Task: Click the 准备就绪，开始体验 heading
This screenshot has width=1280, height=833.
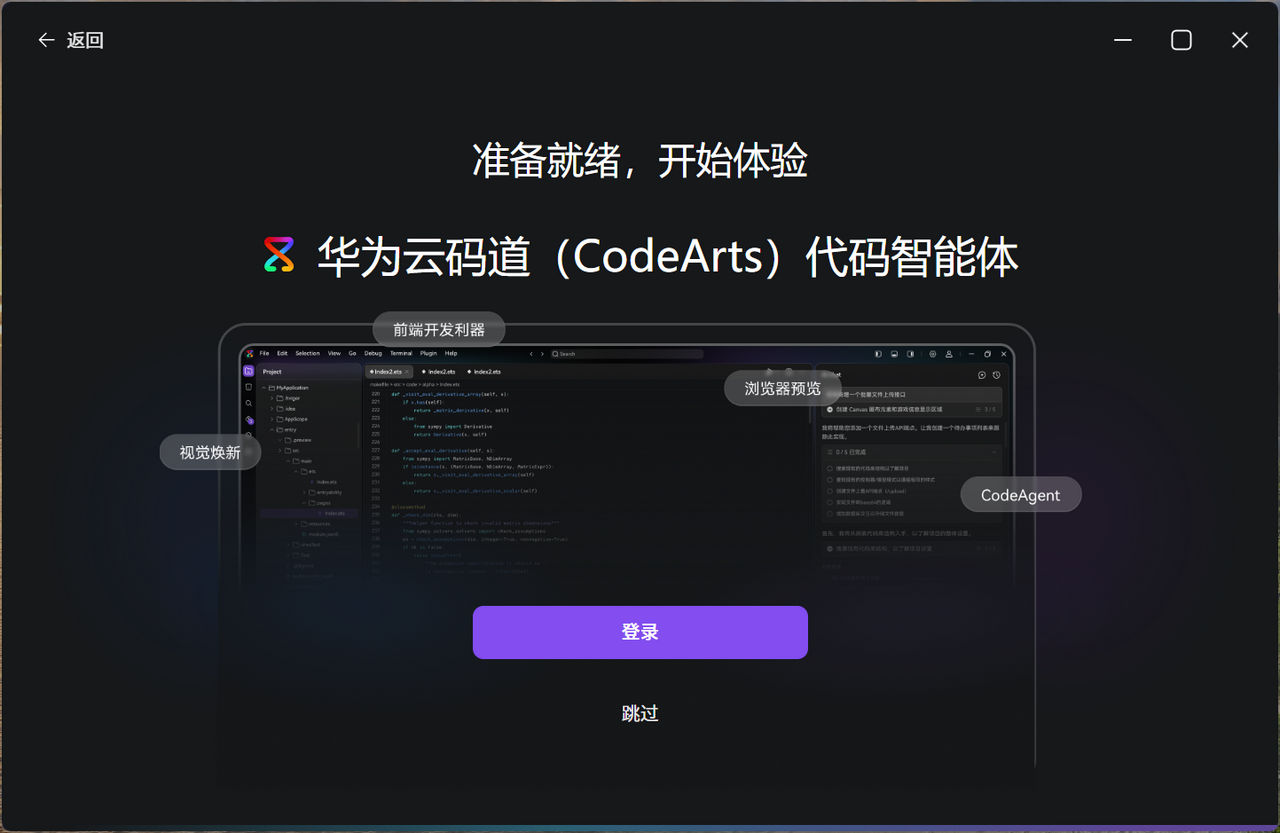Action: (x=640, y=161)
